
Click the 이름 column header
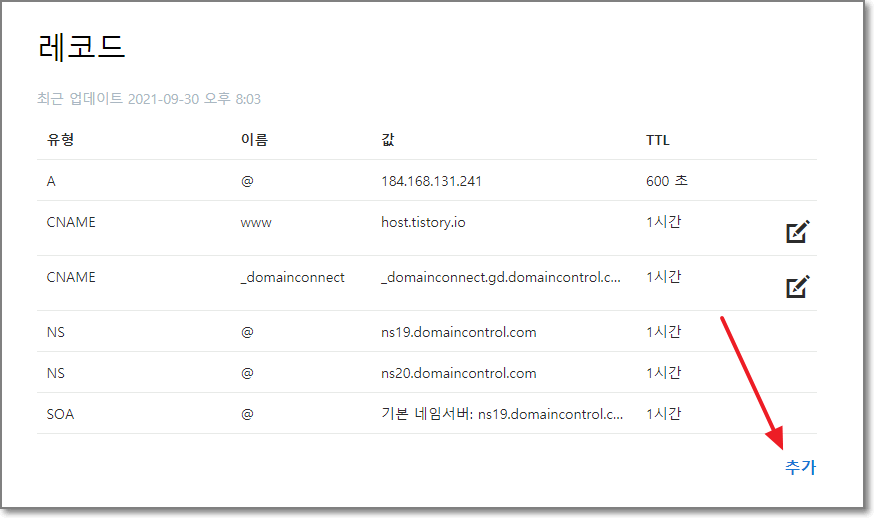click(254, 139)
